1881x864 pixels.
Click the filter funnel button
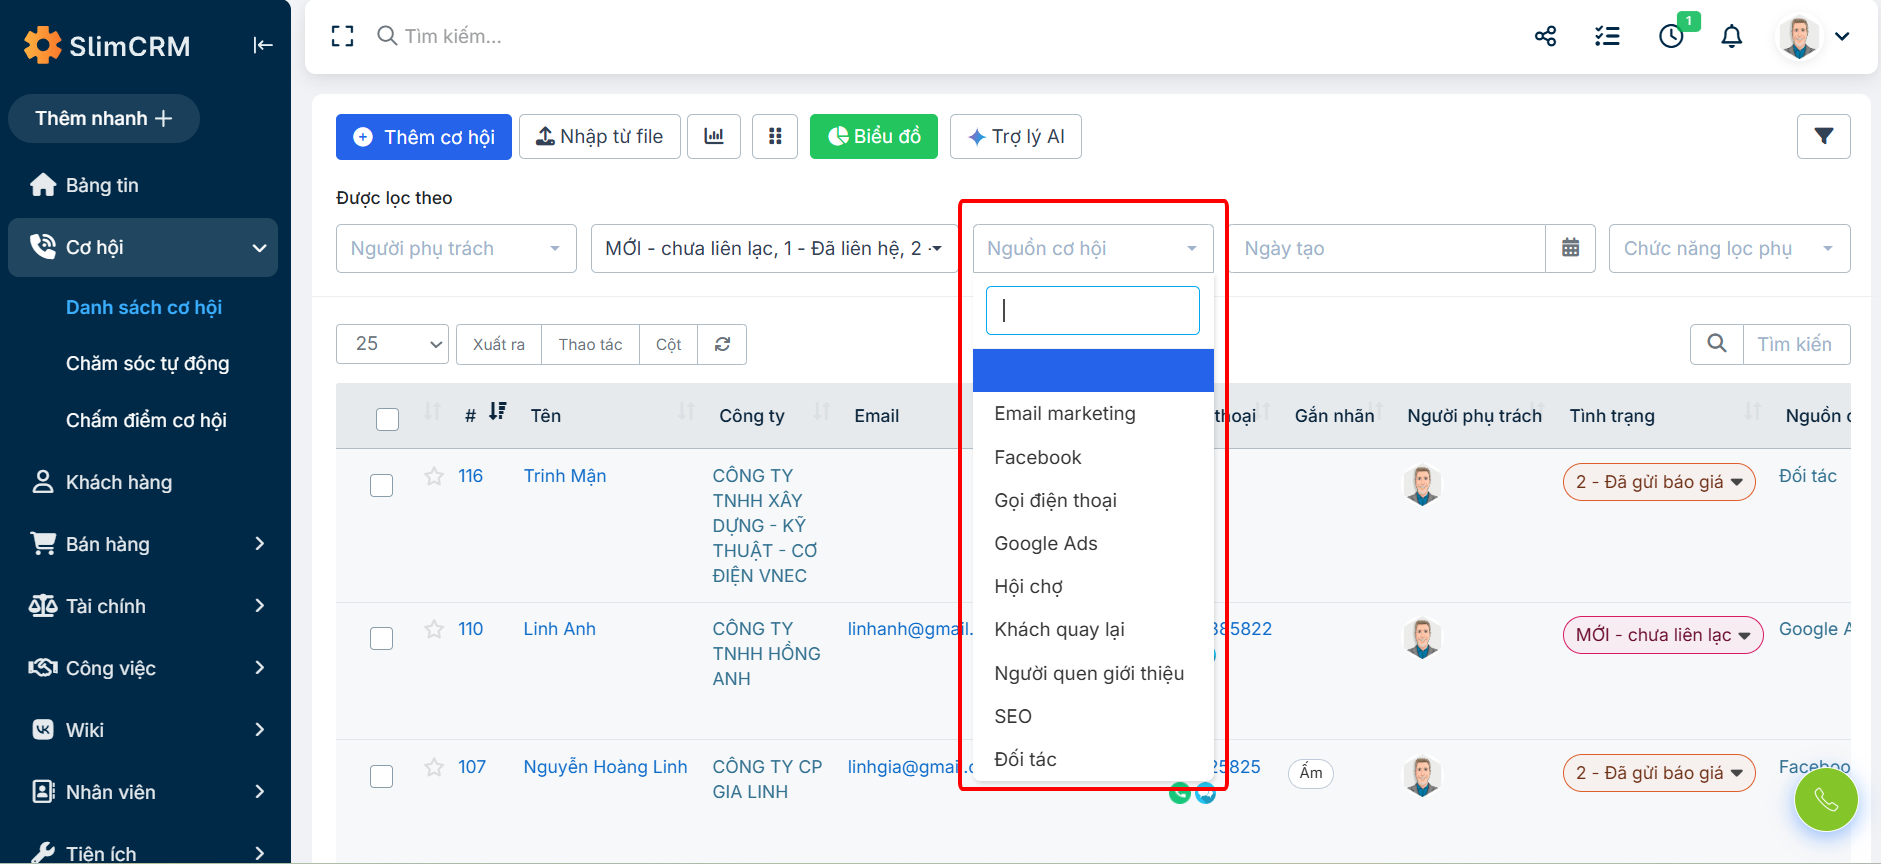(1823, 137)
